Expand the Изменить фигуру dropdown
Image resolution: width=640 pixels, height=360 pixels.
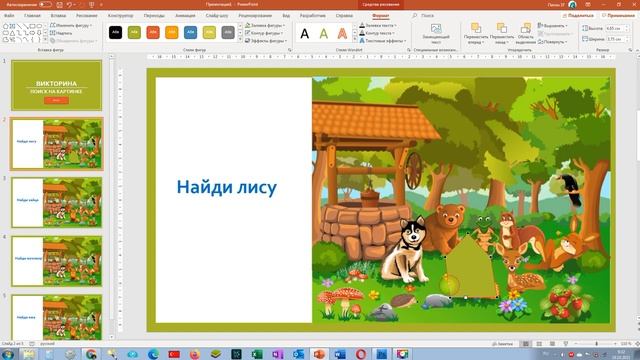pos(71,25)
